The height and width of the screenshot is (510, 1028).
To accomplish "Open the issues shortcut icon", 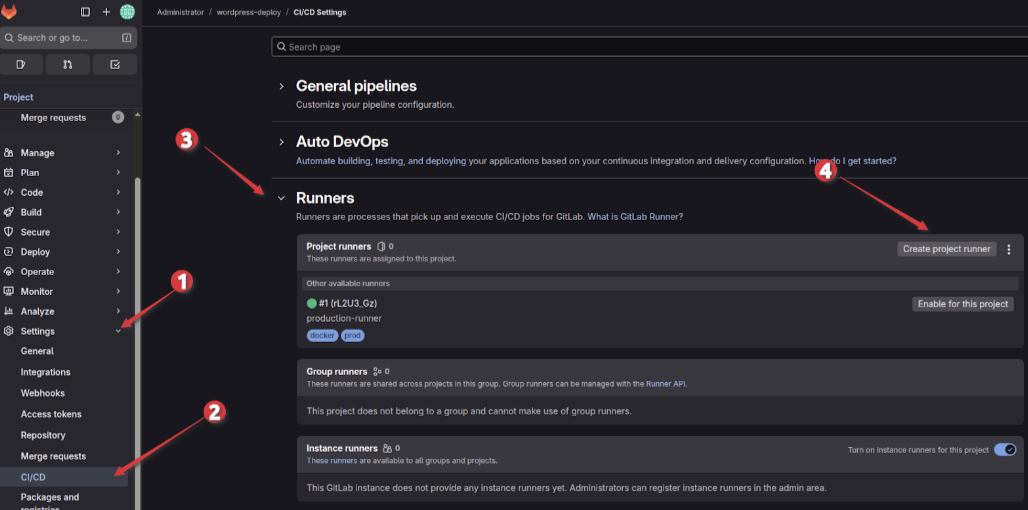I will coord(21,64).
